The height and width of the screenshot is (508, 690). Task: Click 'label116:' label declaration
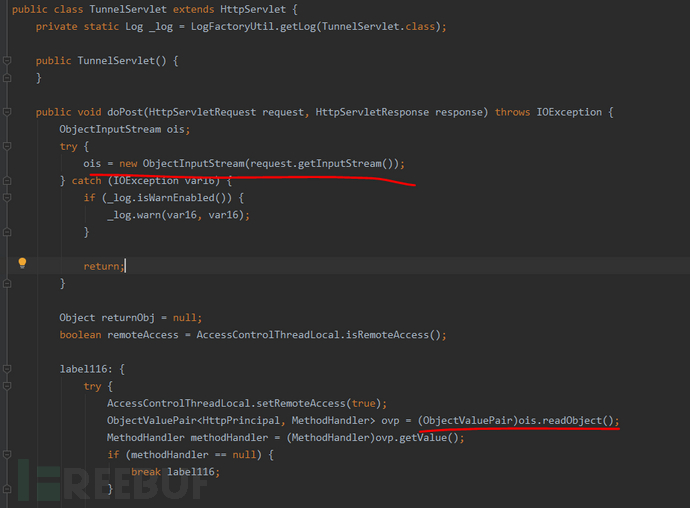86,369
